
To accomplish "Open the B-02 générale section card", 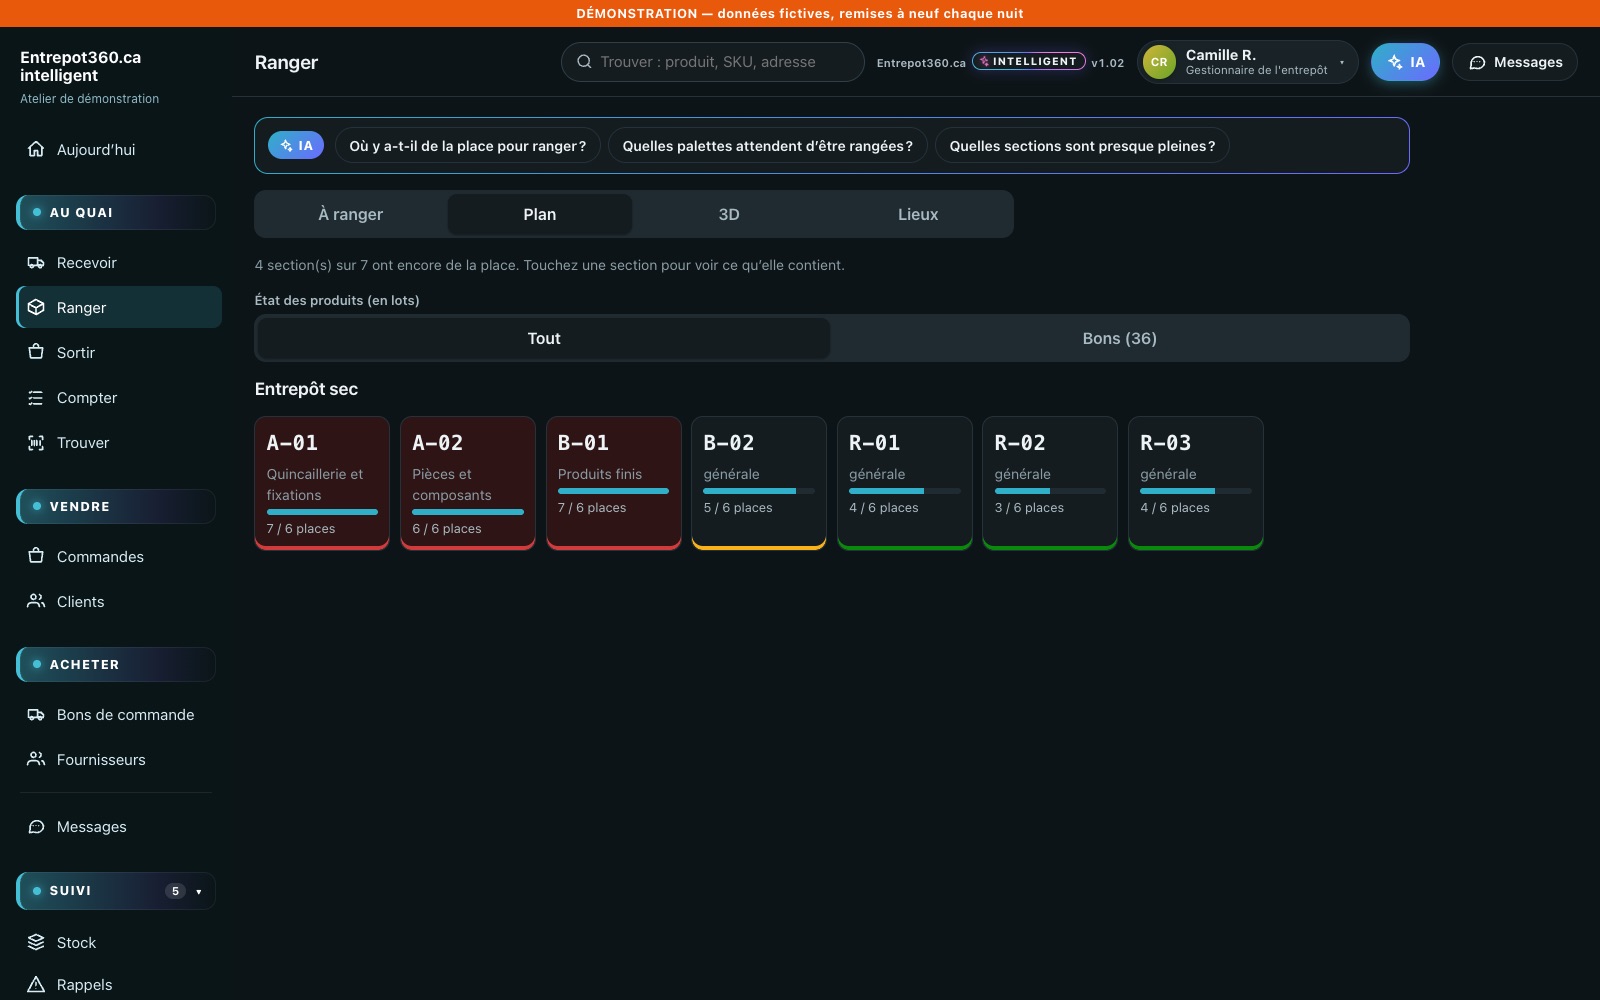I will coord(759,483).
